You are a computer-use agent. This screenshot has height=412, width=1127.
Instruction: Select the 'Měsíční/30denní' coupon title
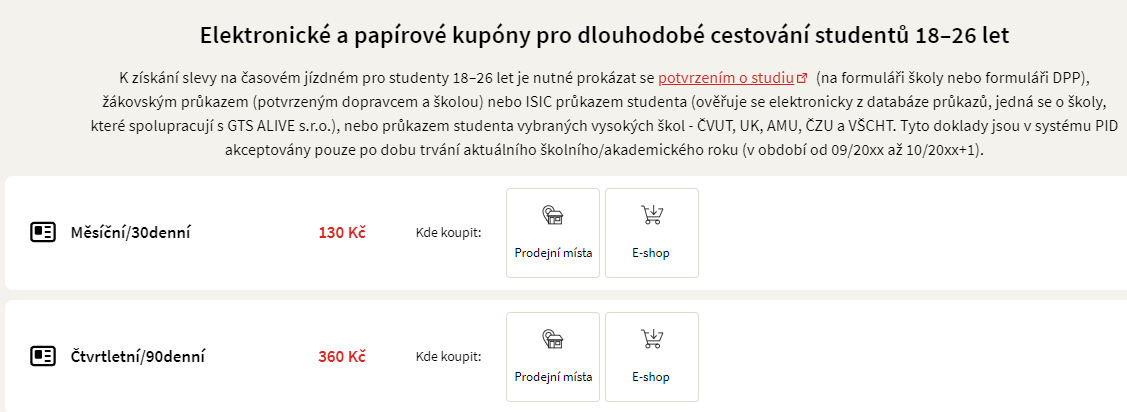coord(130,233)
